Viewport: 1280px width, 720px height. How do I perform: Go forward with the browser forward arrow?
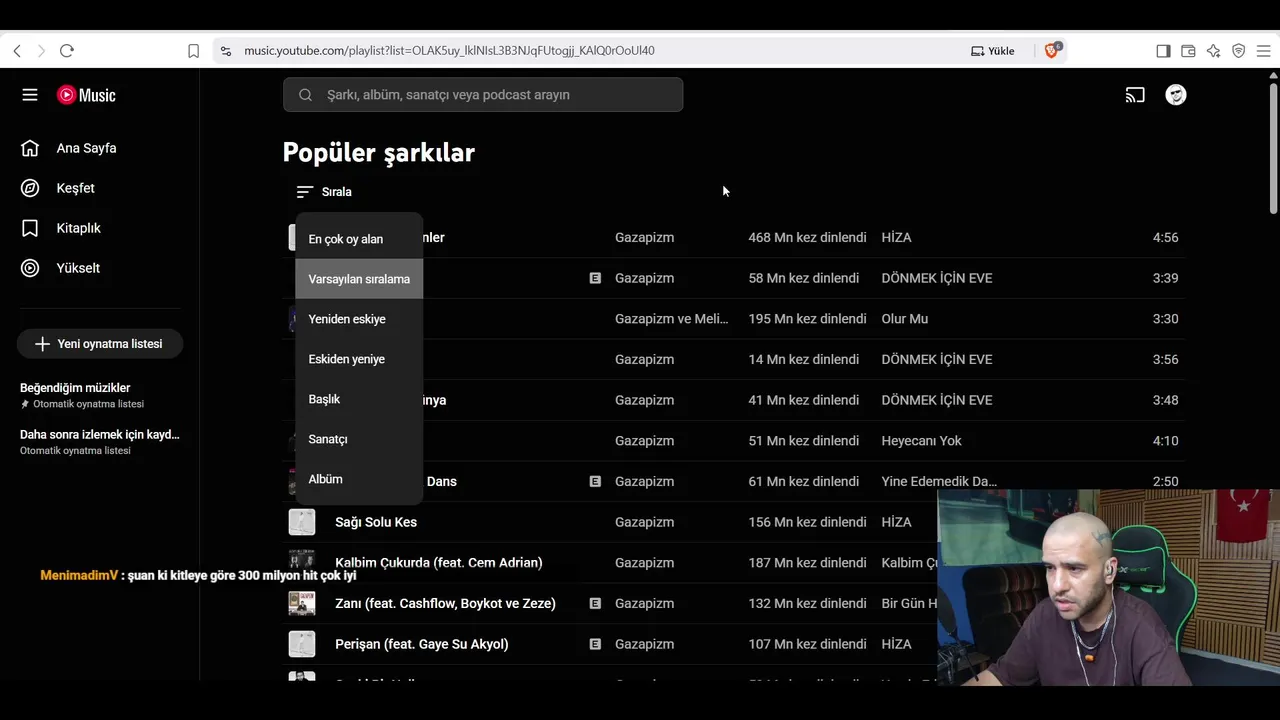tap(41, 51)
